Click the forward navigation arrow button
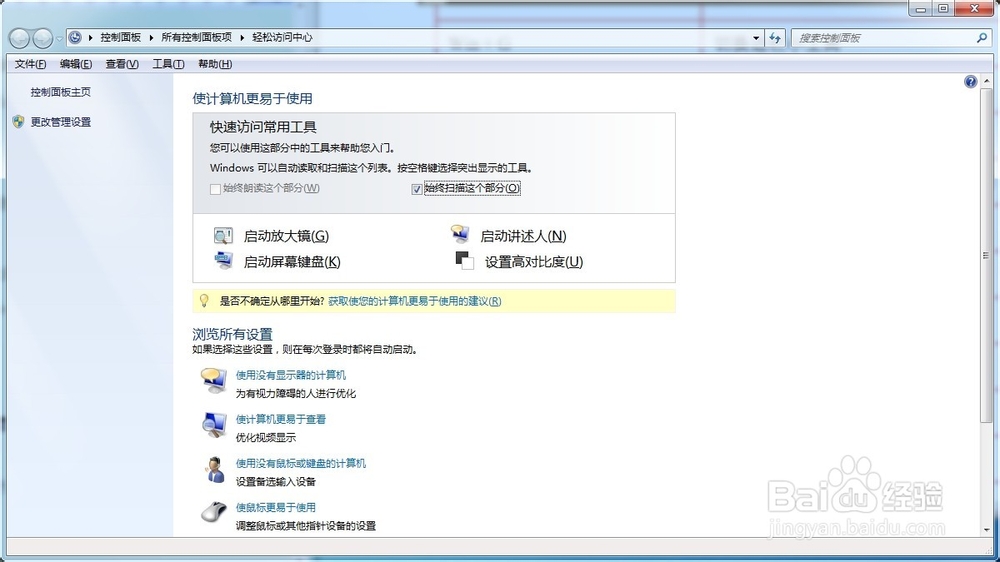 pyautogui.click(x=43, y=38)
